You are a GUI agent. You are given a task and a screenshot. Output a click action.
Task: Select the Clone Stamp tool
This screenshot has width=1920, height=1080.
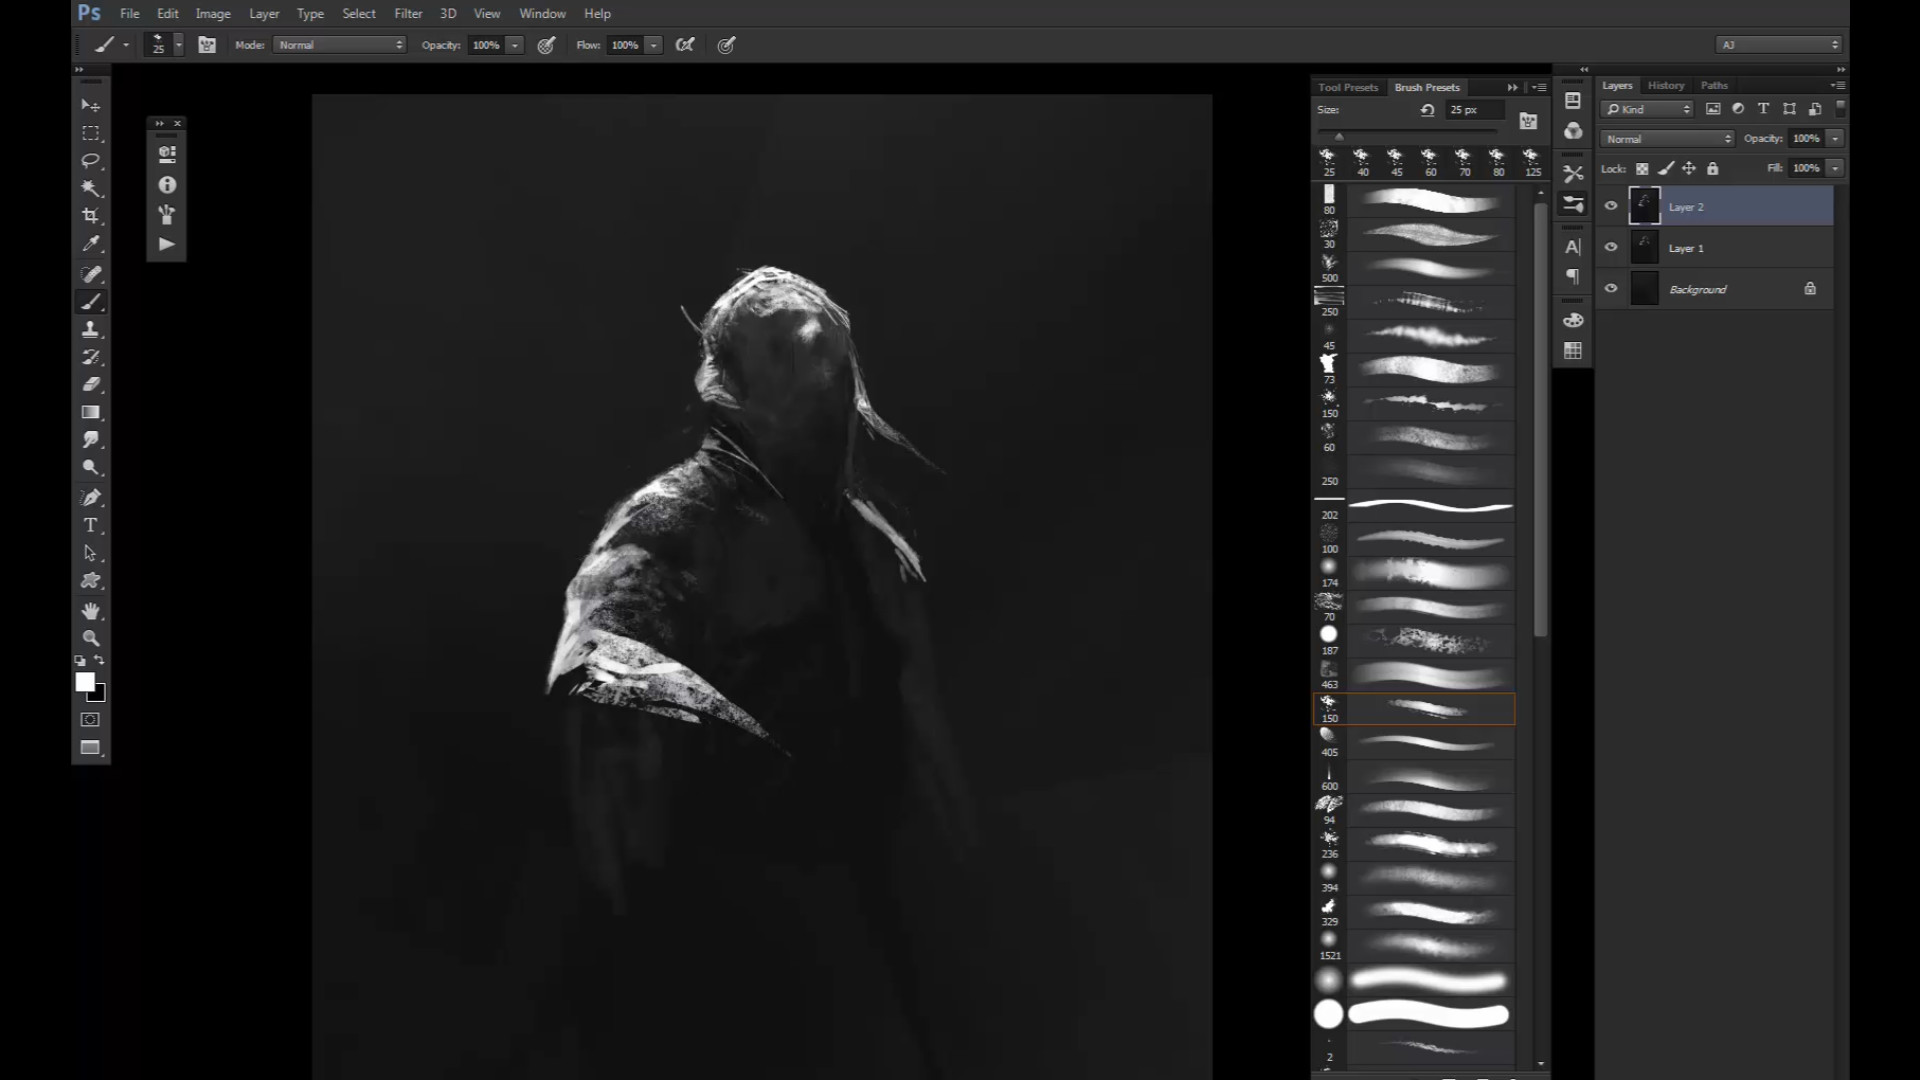point(91,329)
